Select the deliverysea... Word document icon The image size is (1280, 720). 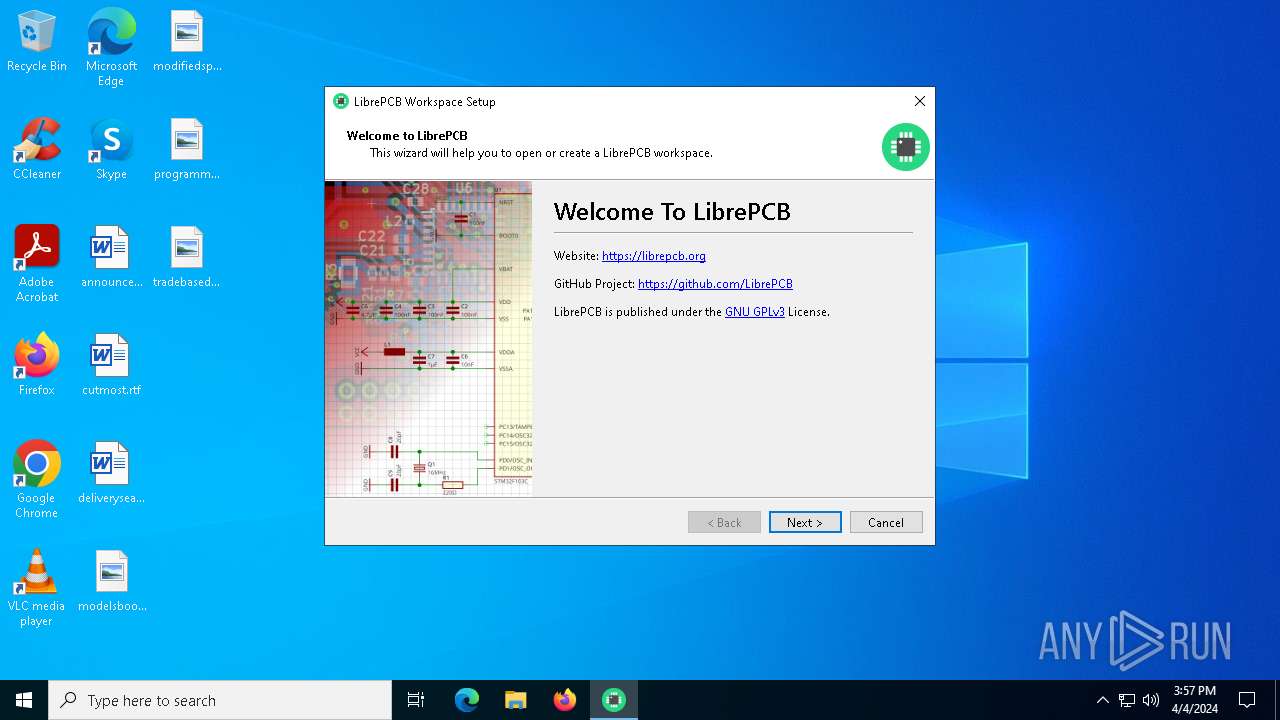(x=111, y=474)
